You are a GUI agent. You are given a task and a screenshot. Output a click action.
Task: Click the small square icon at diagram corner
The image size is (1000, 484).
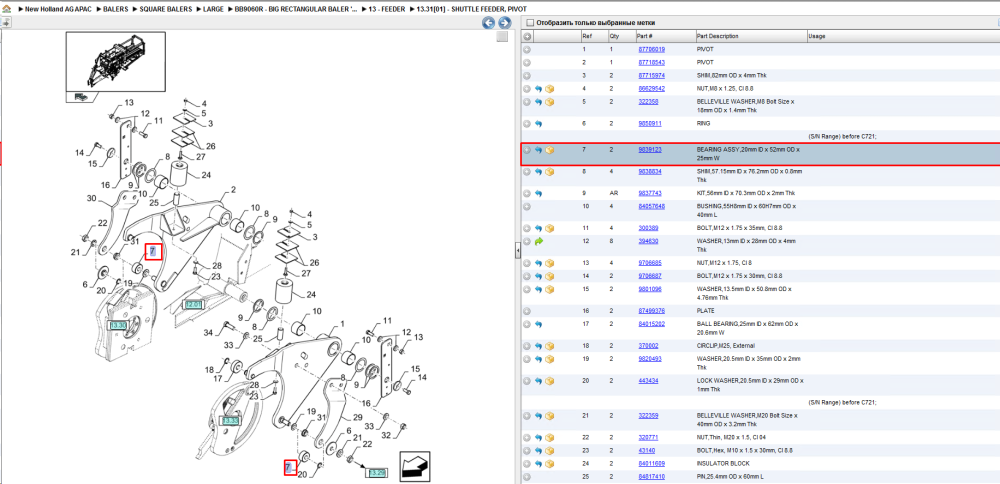coord(503,36)
